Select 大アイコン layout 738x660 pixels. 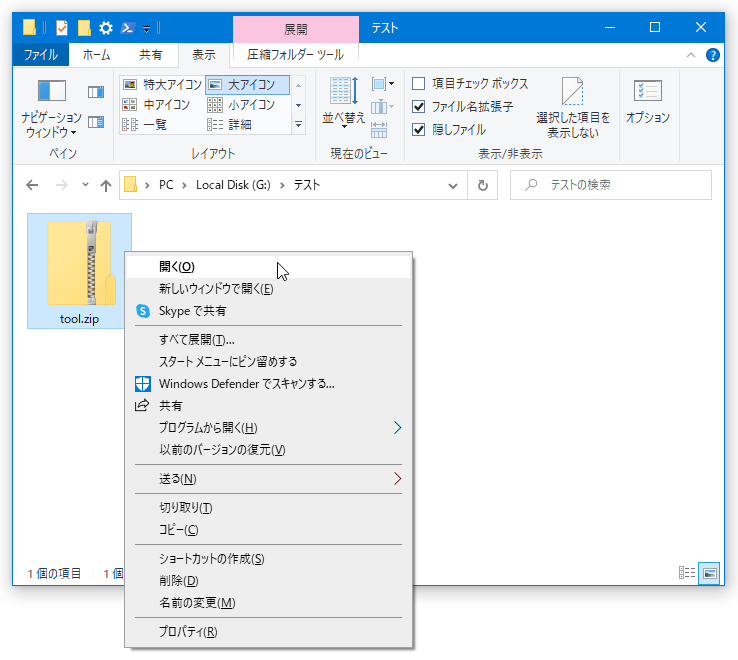click(x=248, y=85)
